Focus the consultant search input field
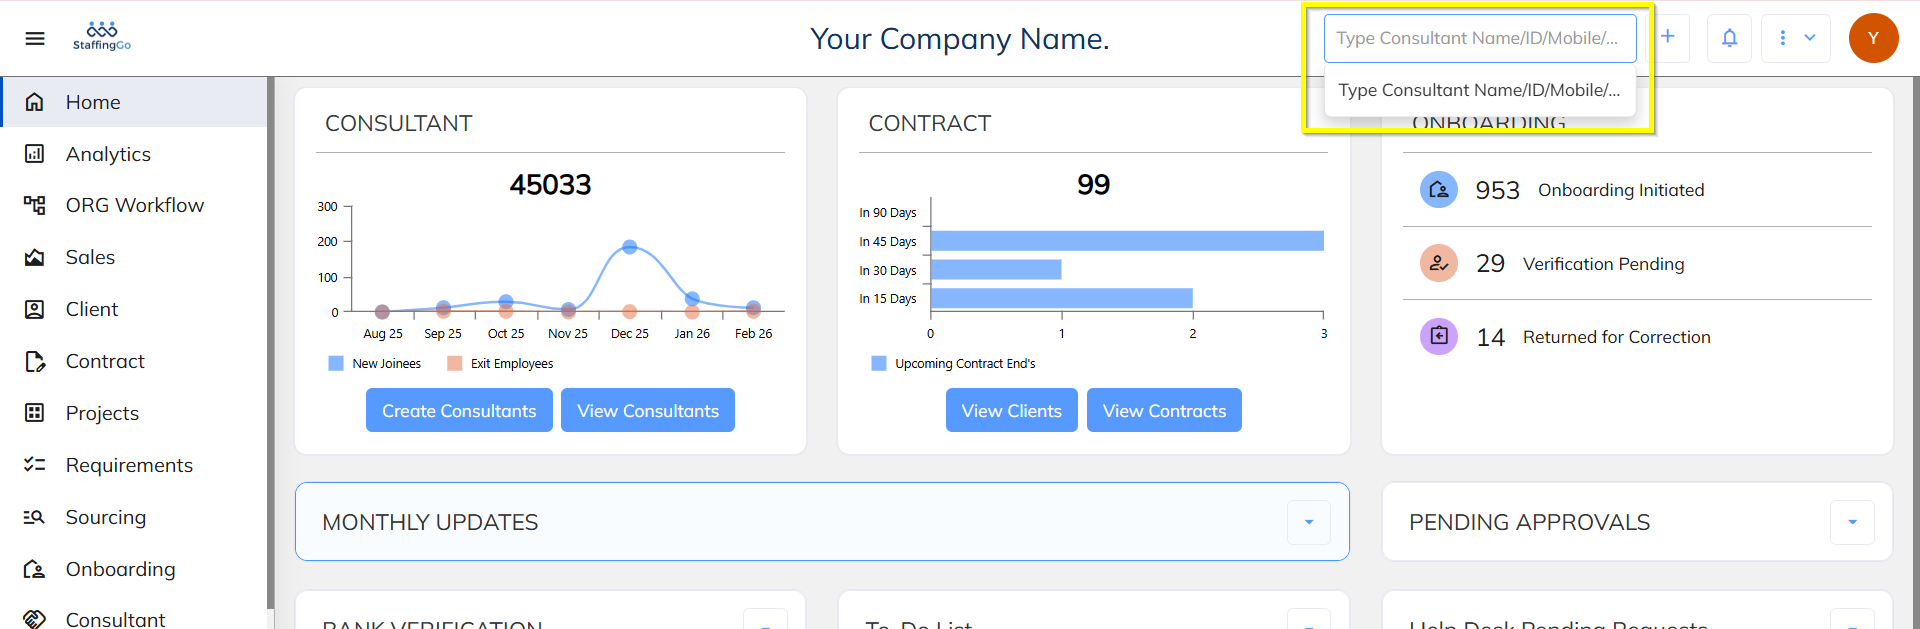The width and height of the screenshot is (1920, 629). pos(1478,38)
